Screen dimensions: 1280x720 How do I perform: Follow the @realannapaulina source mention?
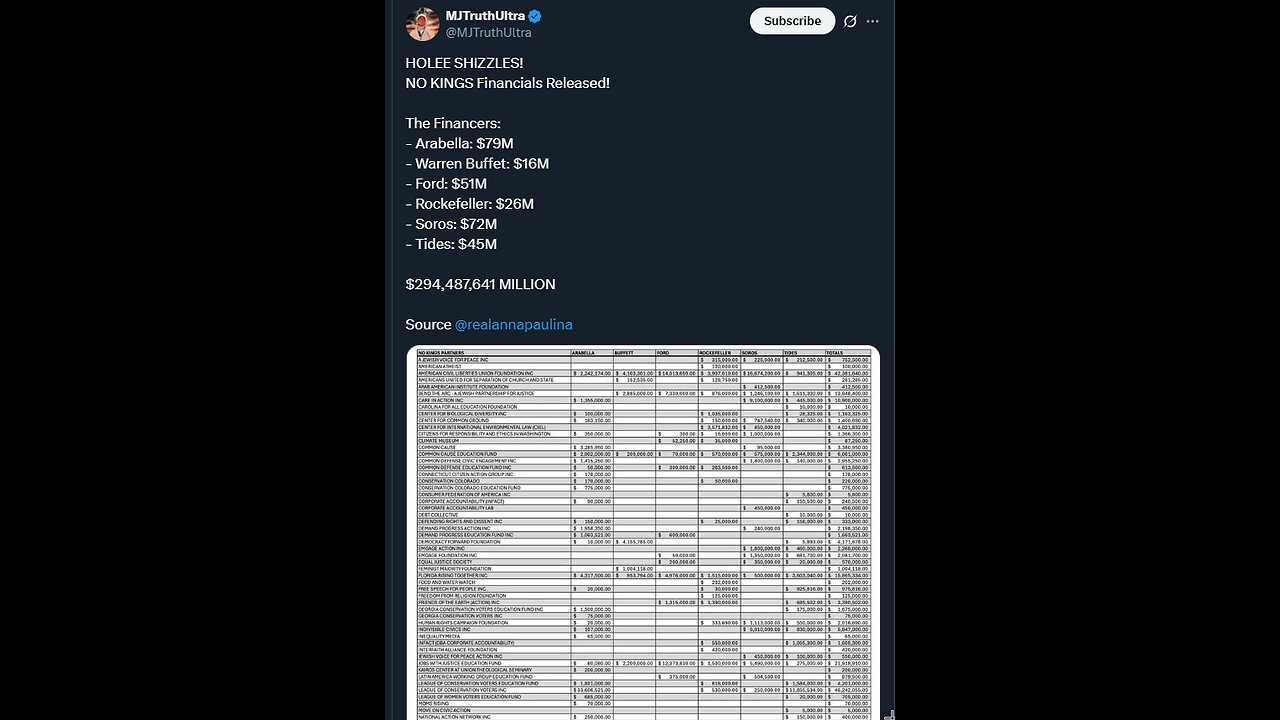coord(513,325)
